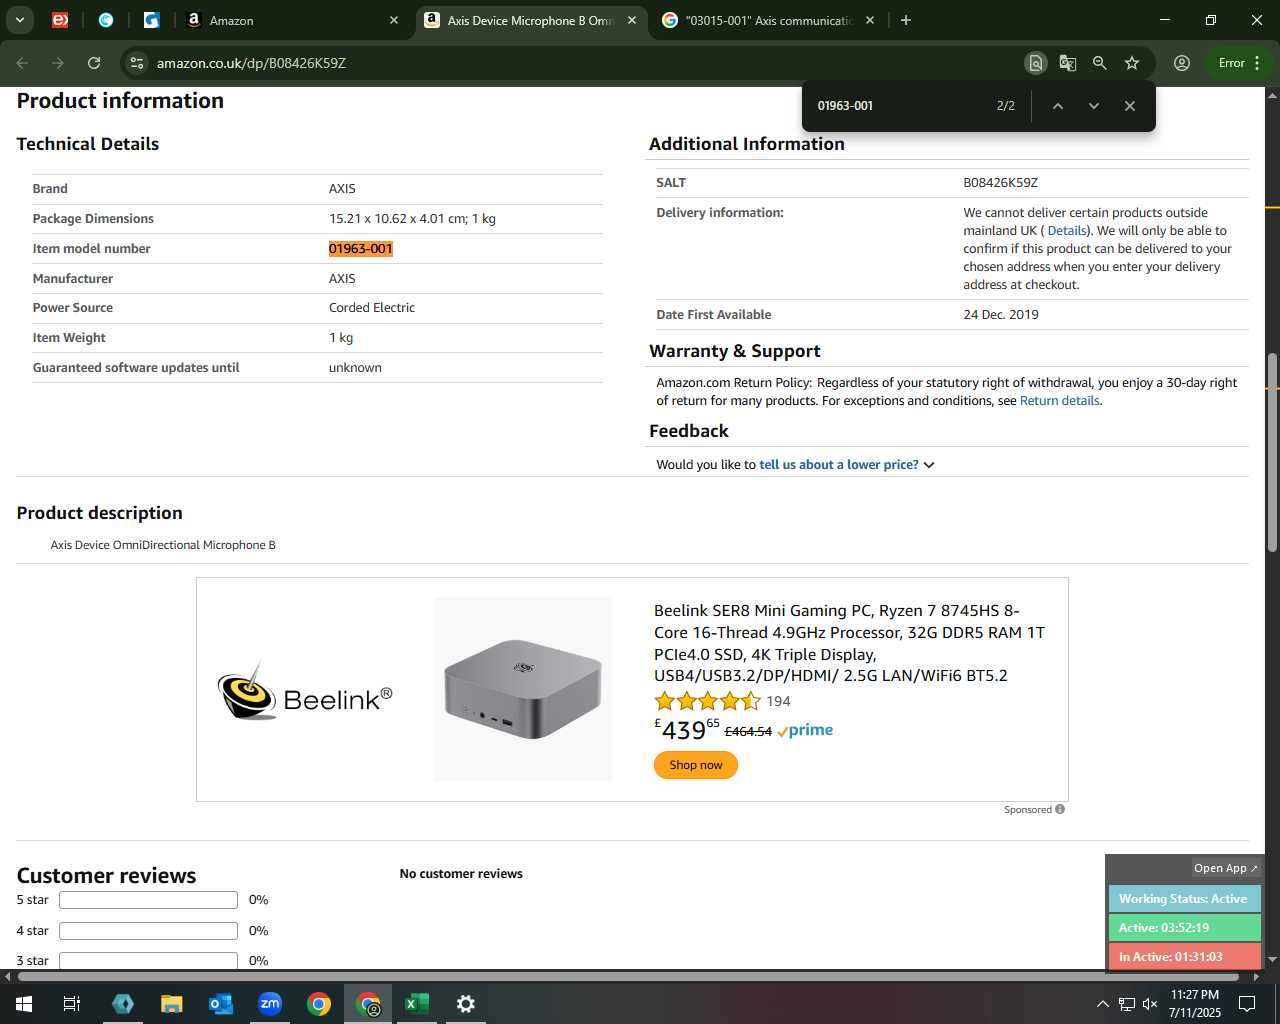The height and width of the screenshot is (1024, 1280).
Task: Open a new browser tab
Action: (906, 20)
